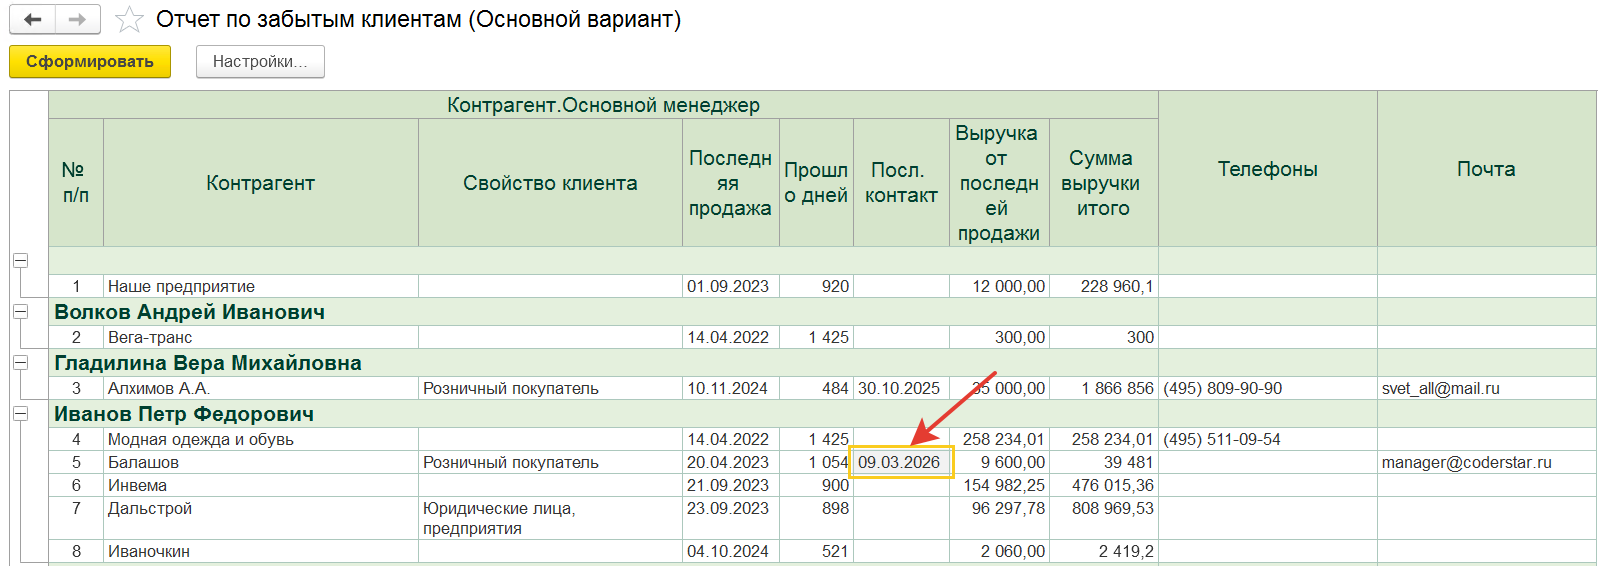
Task: Select the 12 000,00 revenue cell
Action: click(x=999, y=286)
